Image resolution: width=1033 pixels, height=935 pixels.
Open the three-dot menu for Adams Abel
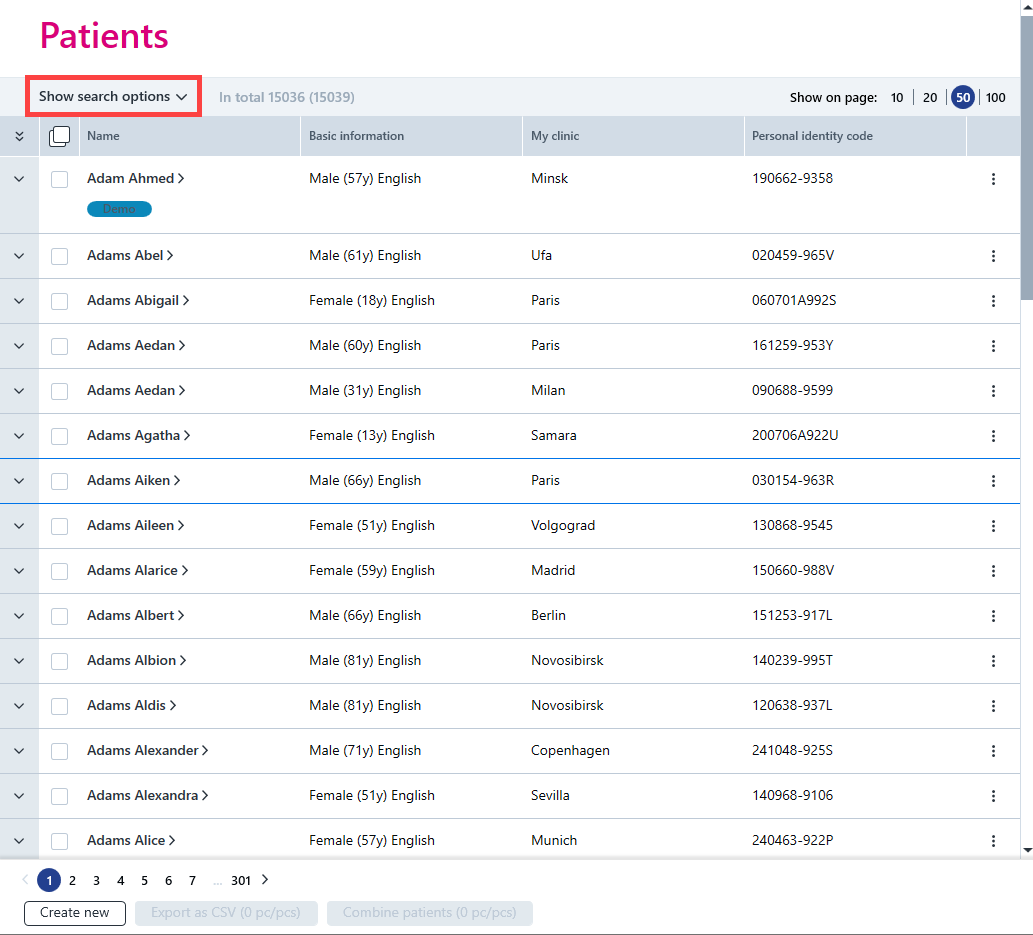[x=993, y=256]
